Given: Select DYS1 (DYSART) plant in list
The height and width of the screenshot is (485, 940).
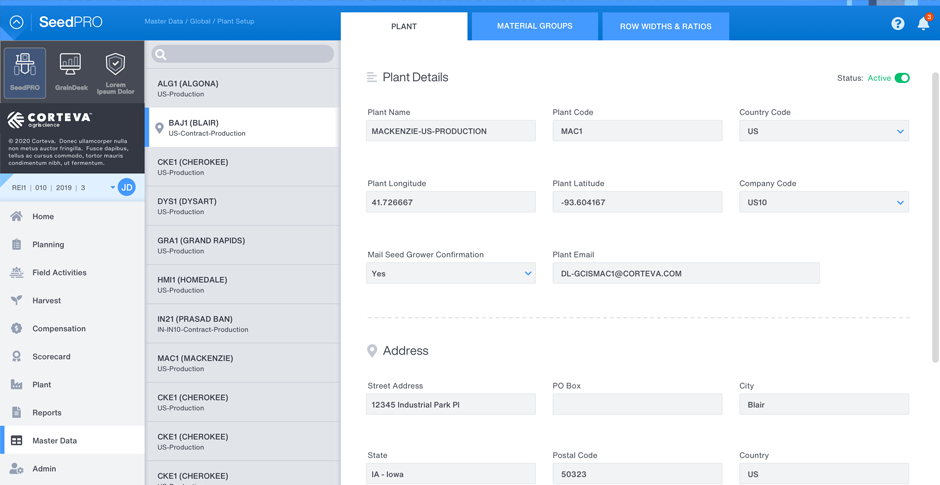Looking at the screenshot, I should point(242,206).
